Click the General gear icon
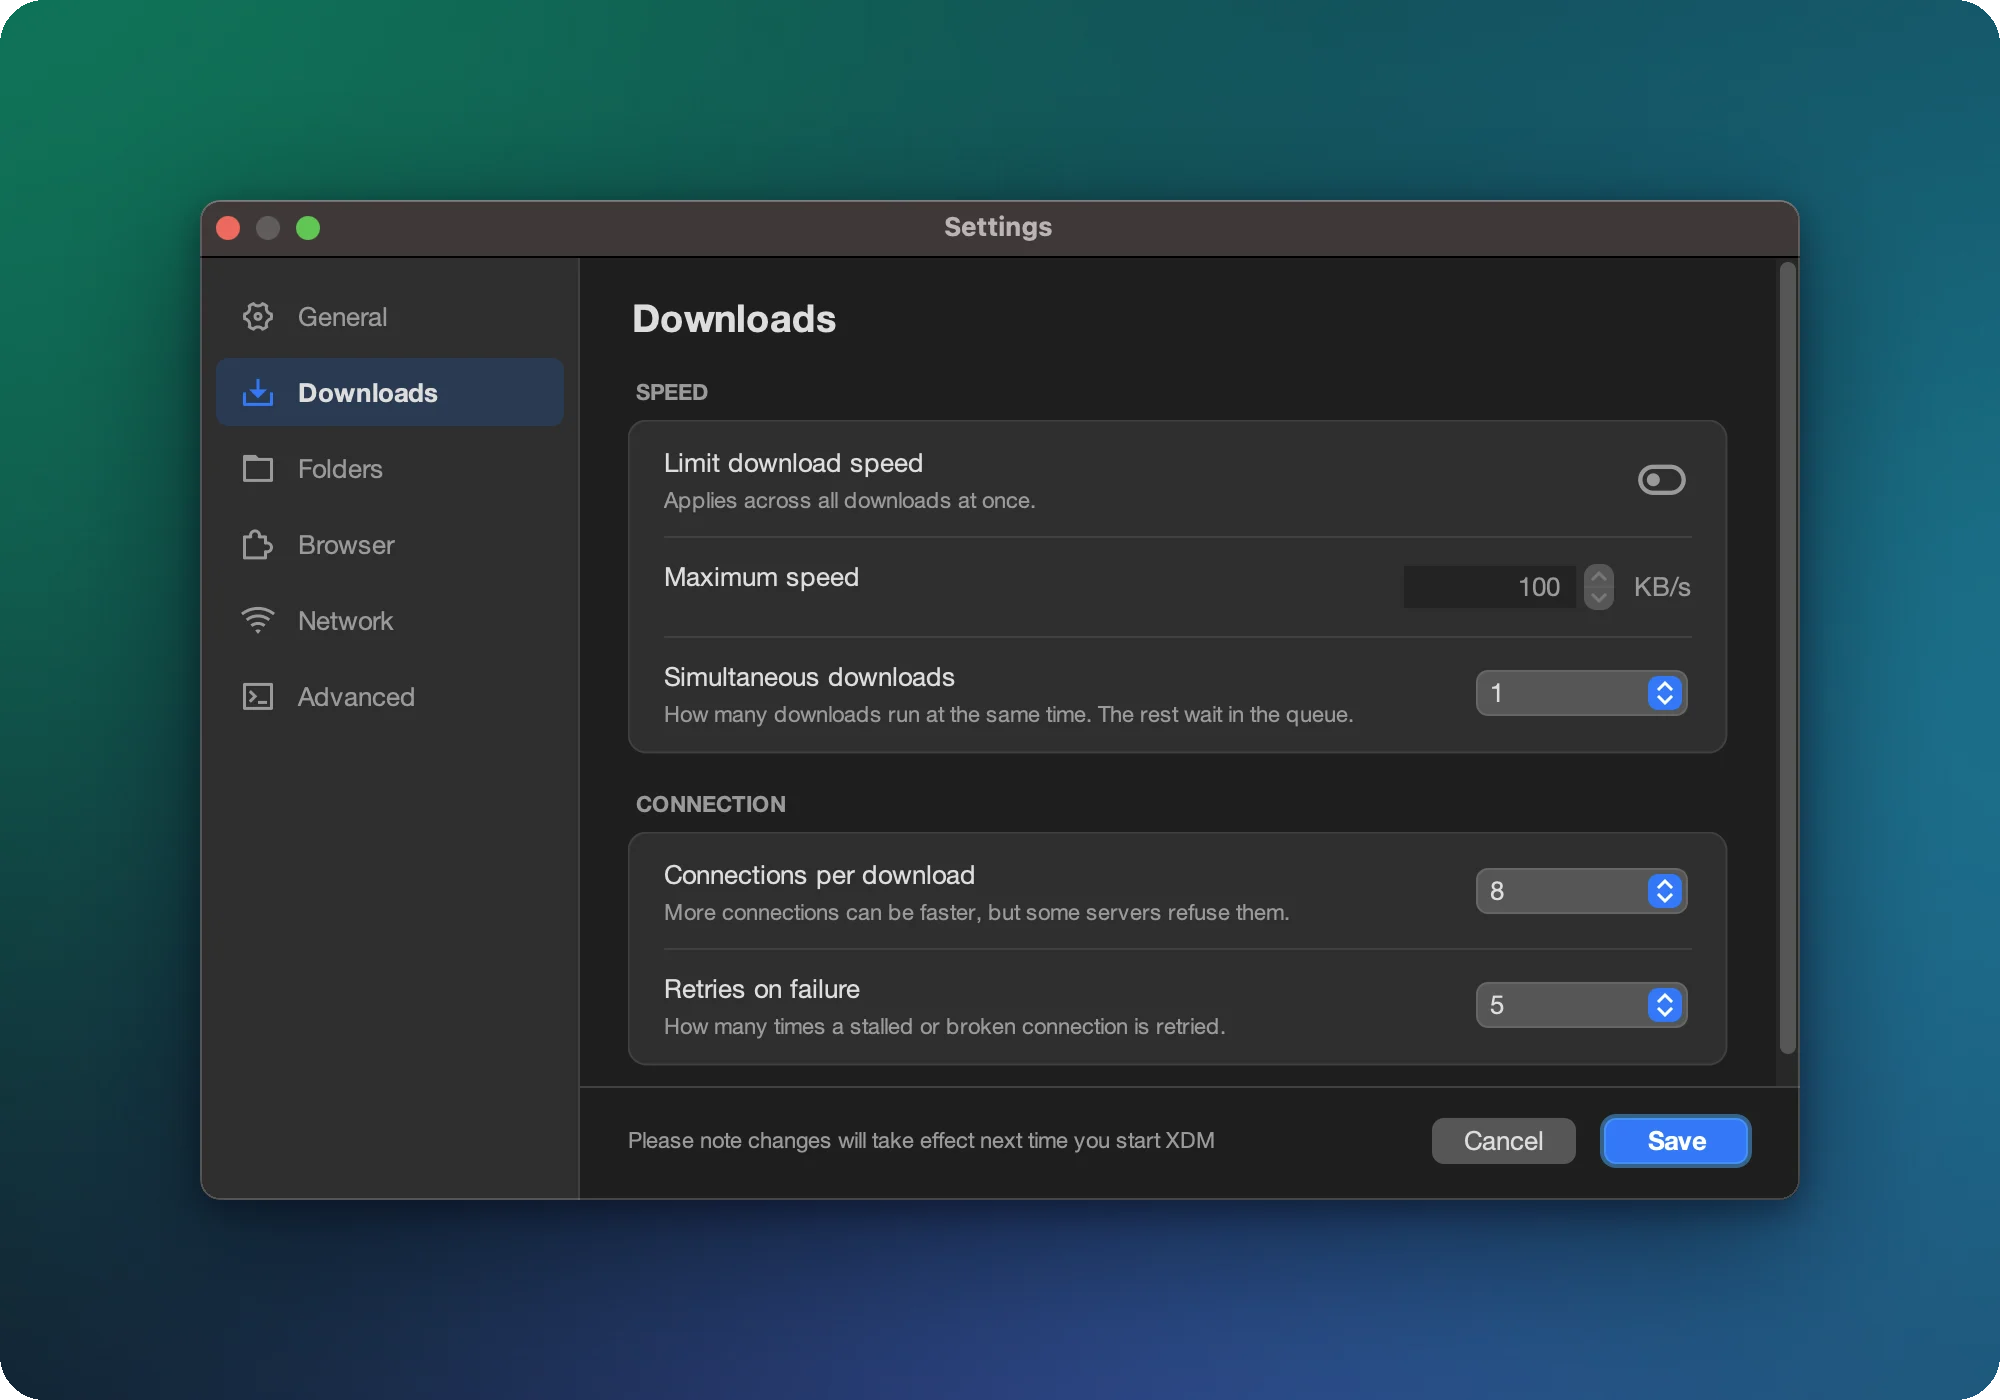 tap(258, 317)
